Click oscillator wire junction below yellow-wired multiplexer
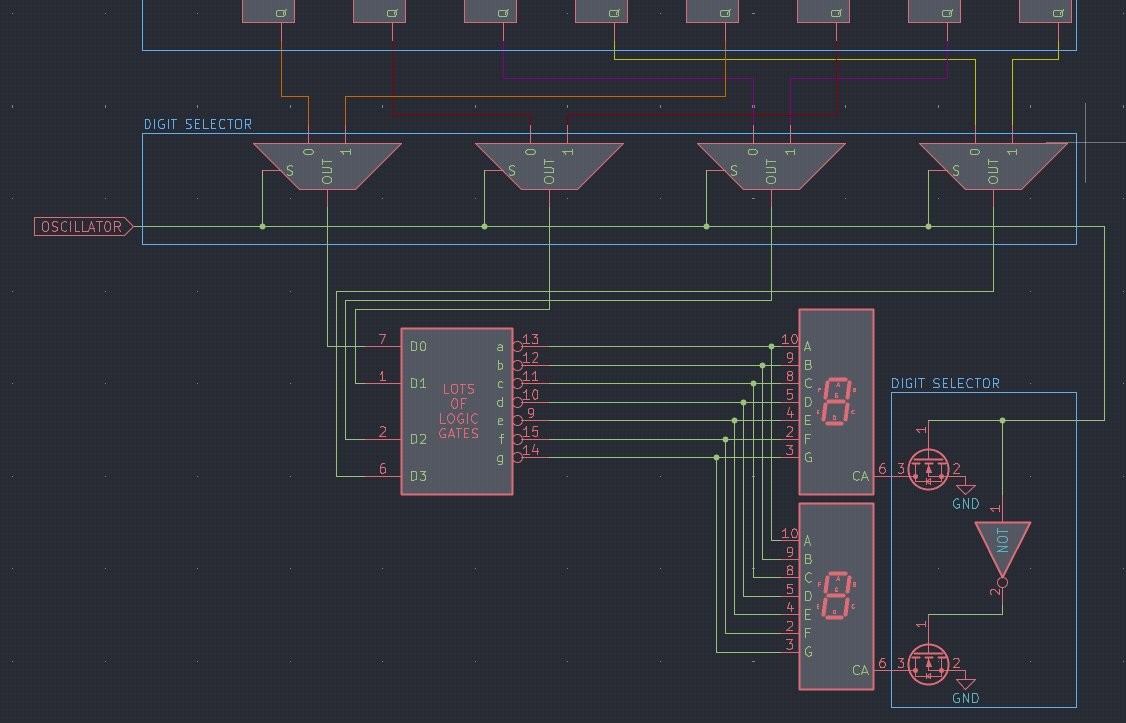1126x723 pixels. tap(929, 227)
